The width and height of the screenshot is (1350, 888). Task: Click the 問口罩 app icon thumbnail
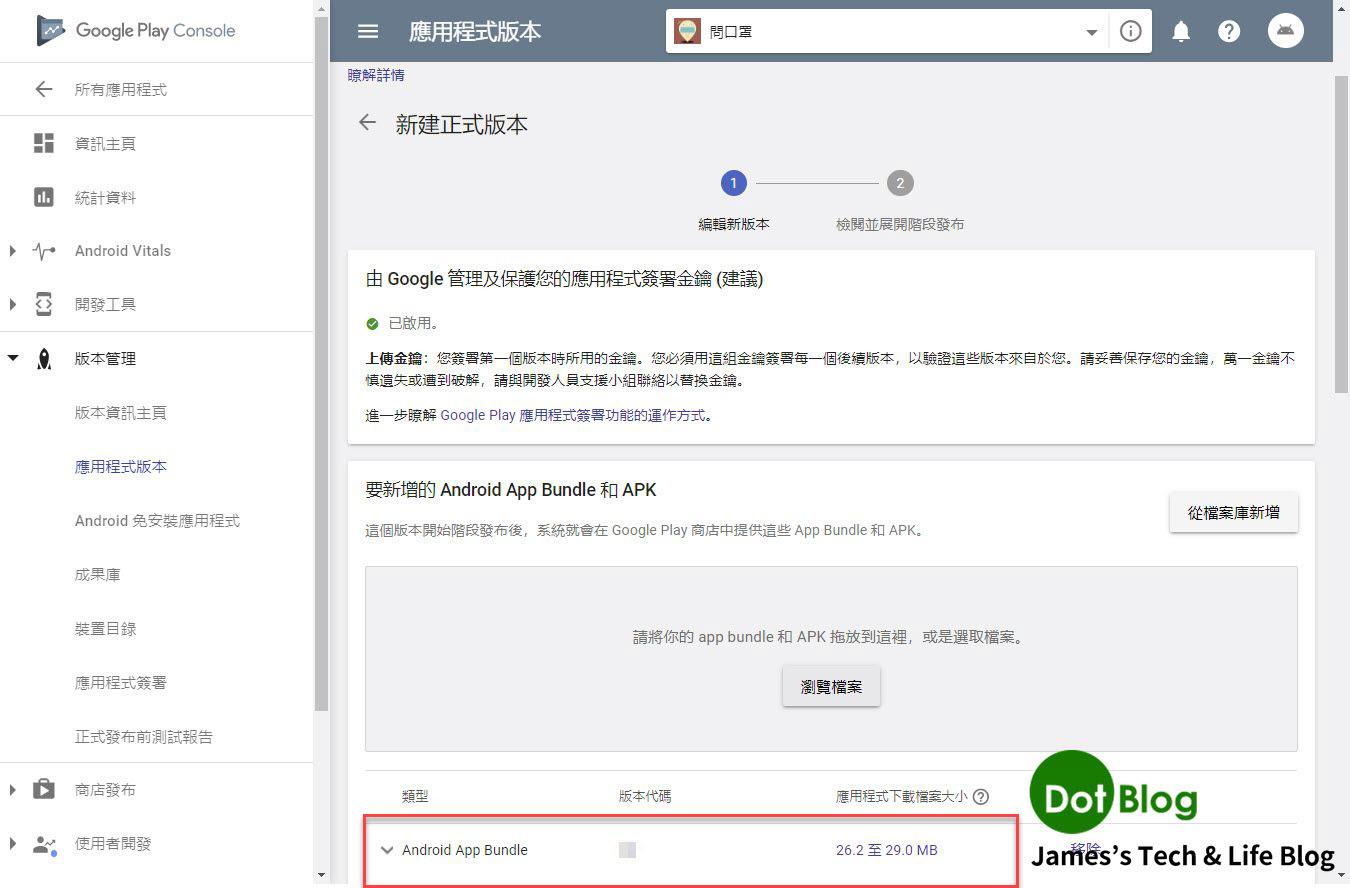coord(687,31)
